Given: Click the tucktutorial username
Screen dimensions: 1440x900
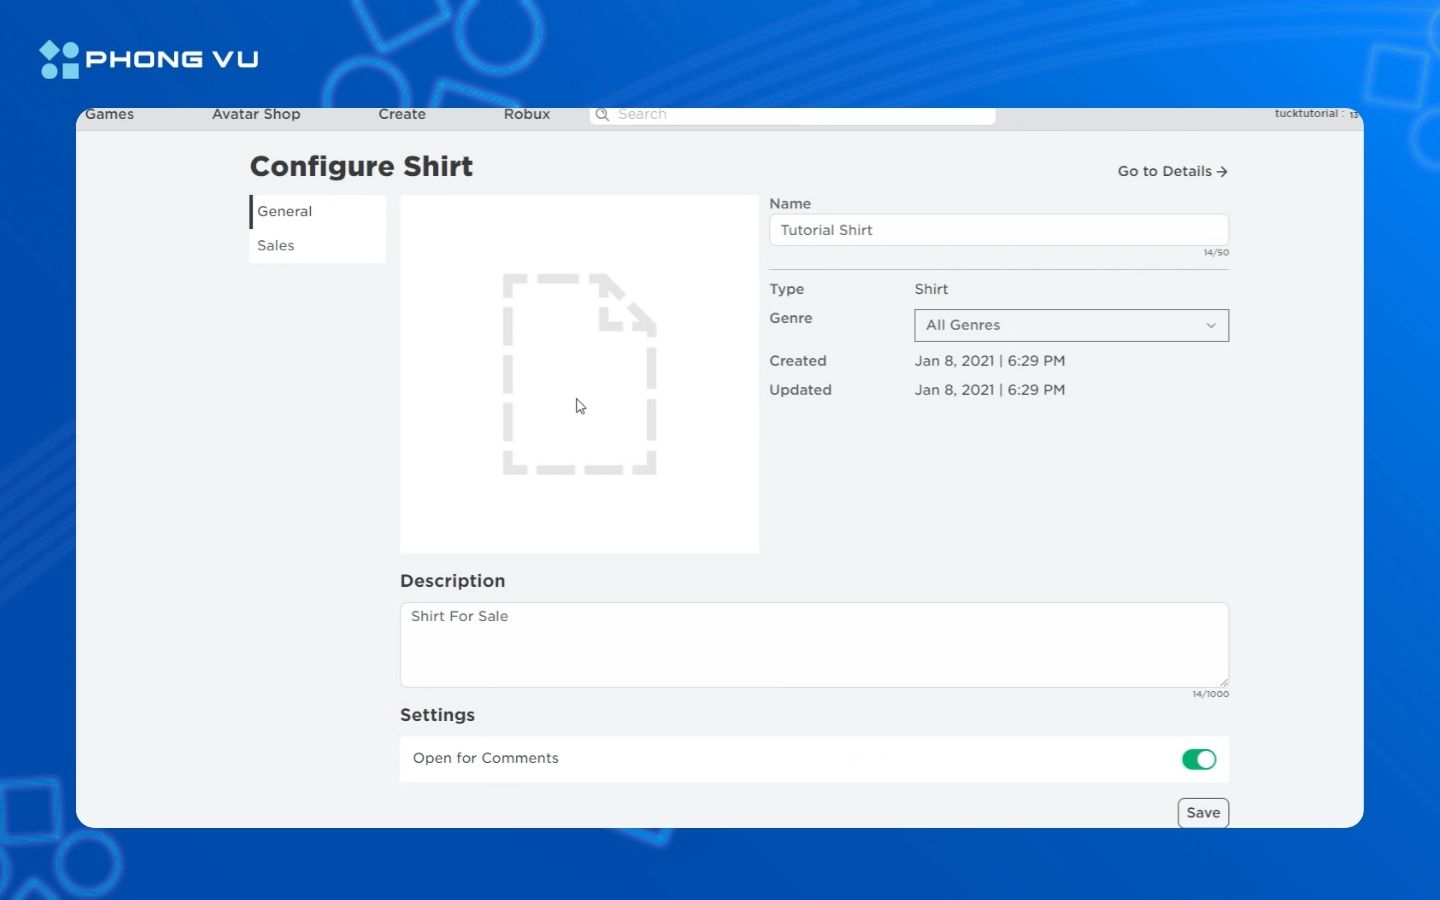Looking at the screenshot, I should point(1305,114).
